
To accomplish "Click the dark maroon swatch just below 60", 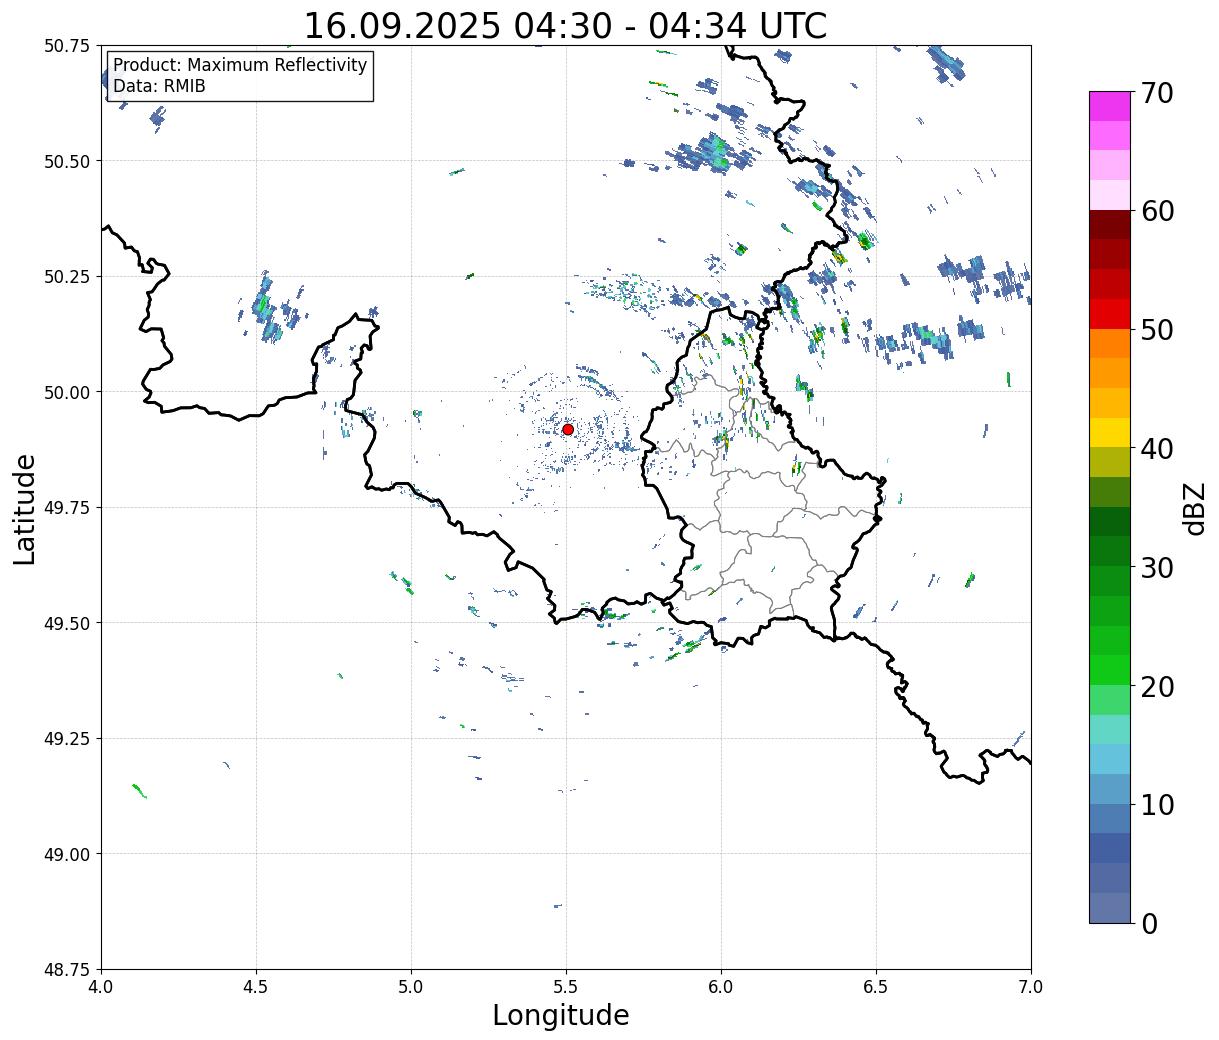I will coord(1110,225).
